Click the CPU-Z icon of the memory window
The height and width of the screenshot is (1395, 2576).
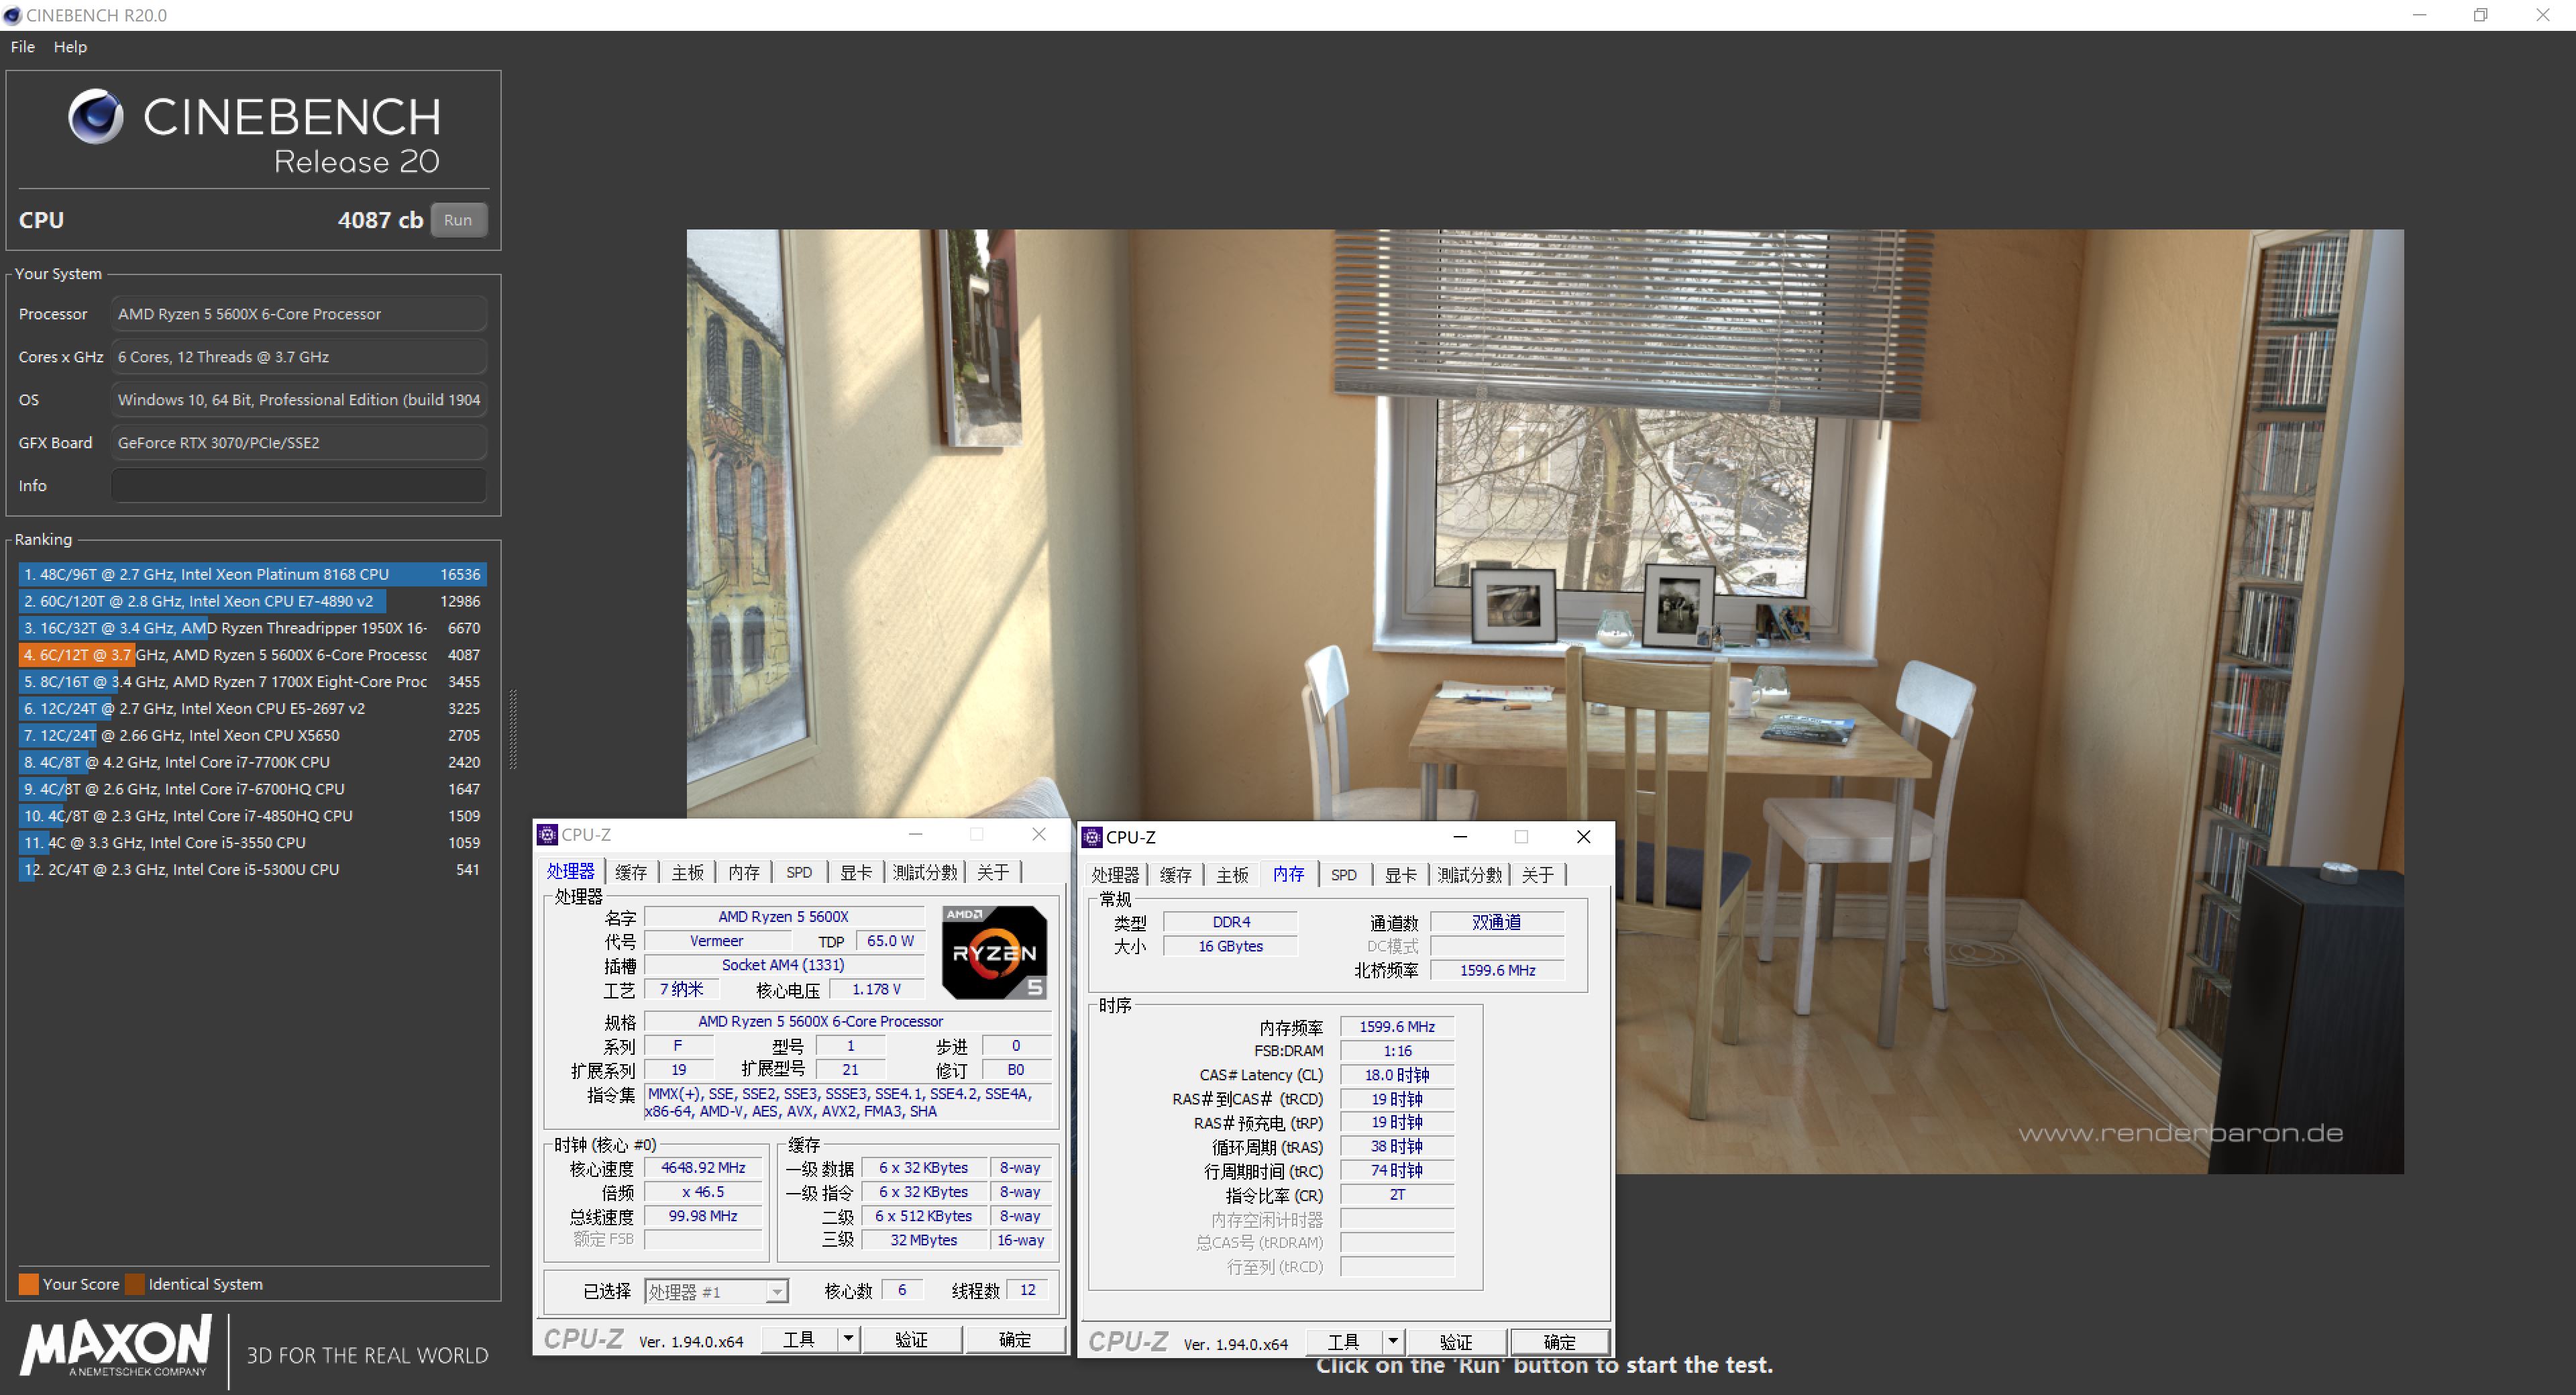[1092, 837]
